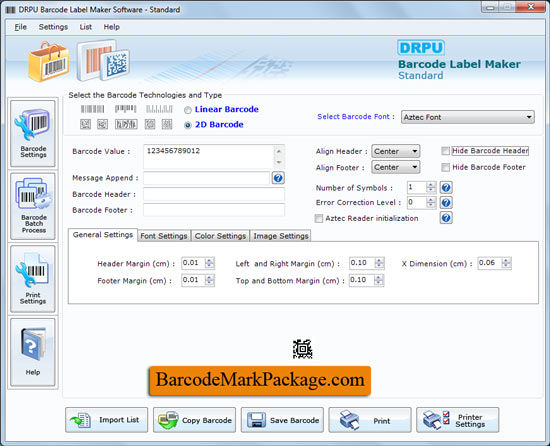The height and width of the screenshot is (446, 550).
Task: Open the Settings menu
Action: pos(53,27)
